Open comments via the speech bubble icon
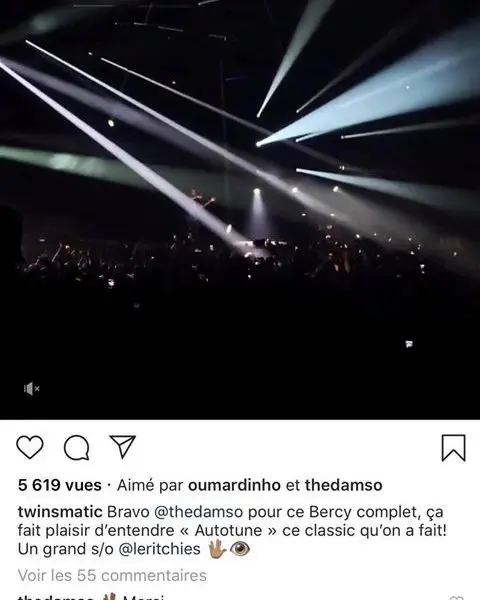 (x=77, y=447)
